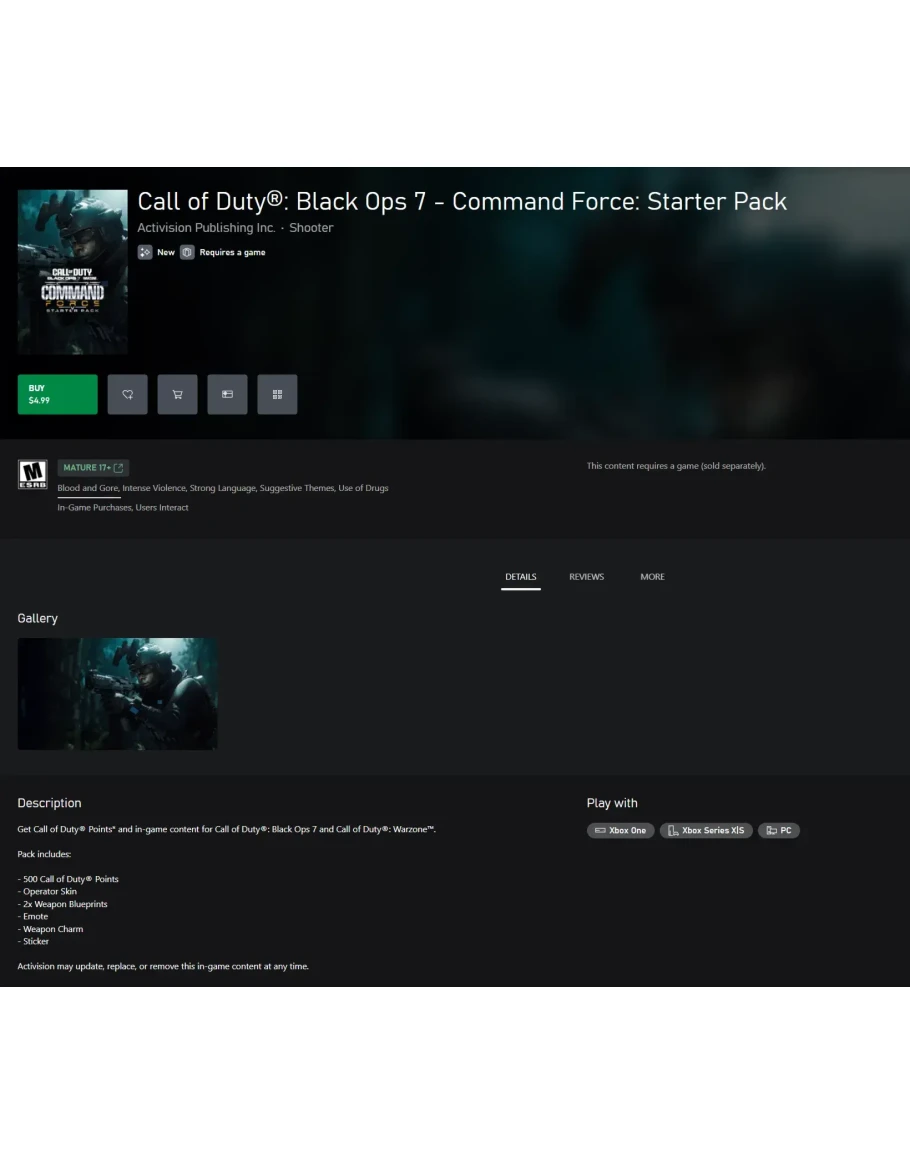Click the Command Force box art image
Image resolution: width=910 pixels, height=1155 pixels.
73,272
